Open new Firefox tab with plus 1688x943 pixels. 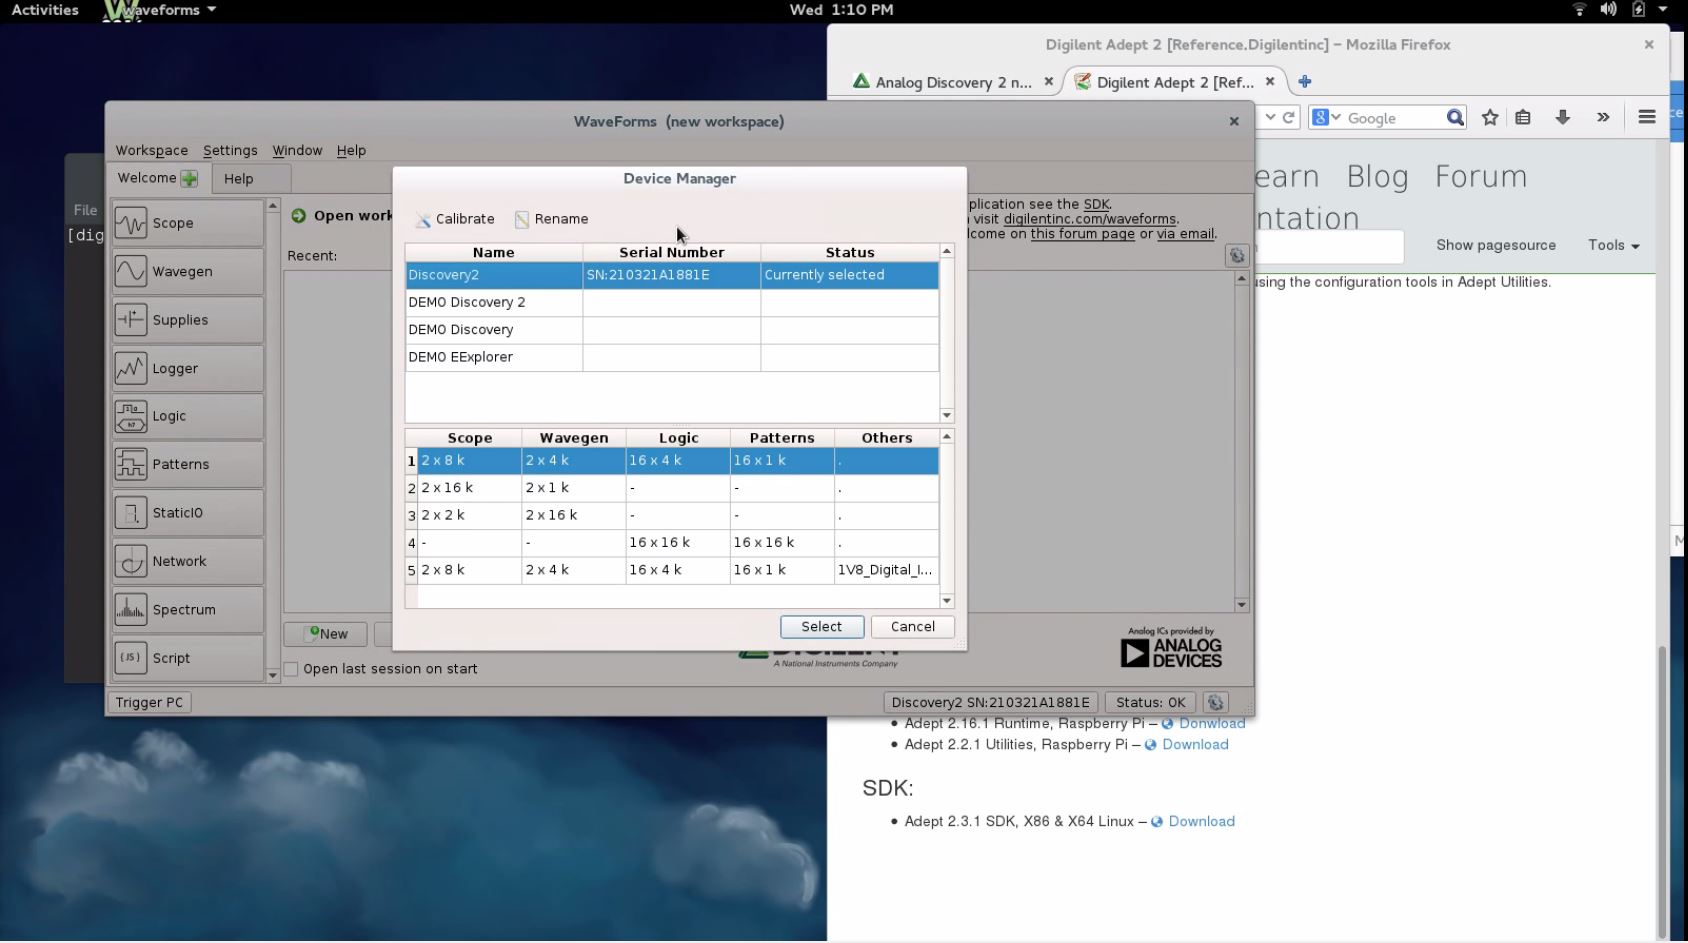[1304, 82]
